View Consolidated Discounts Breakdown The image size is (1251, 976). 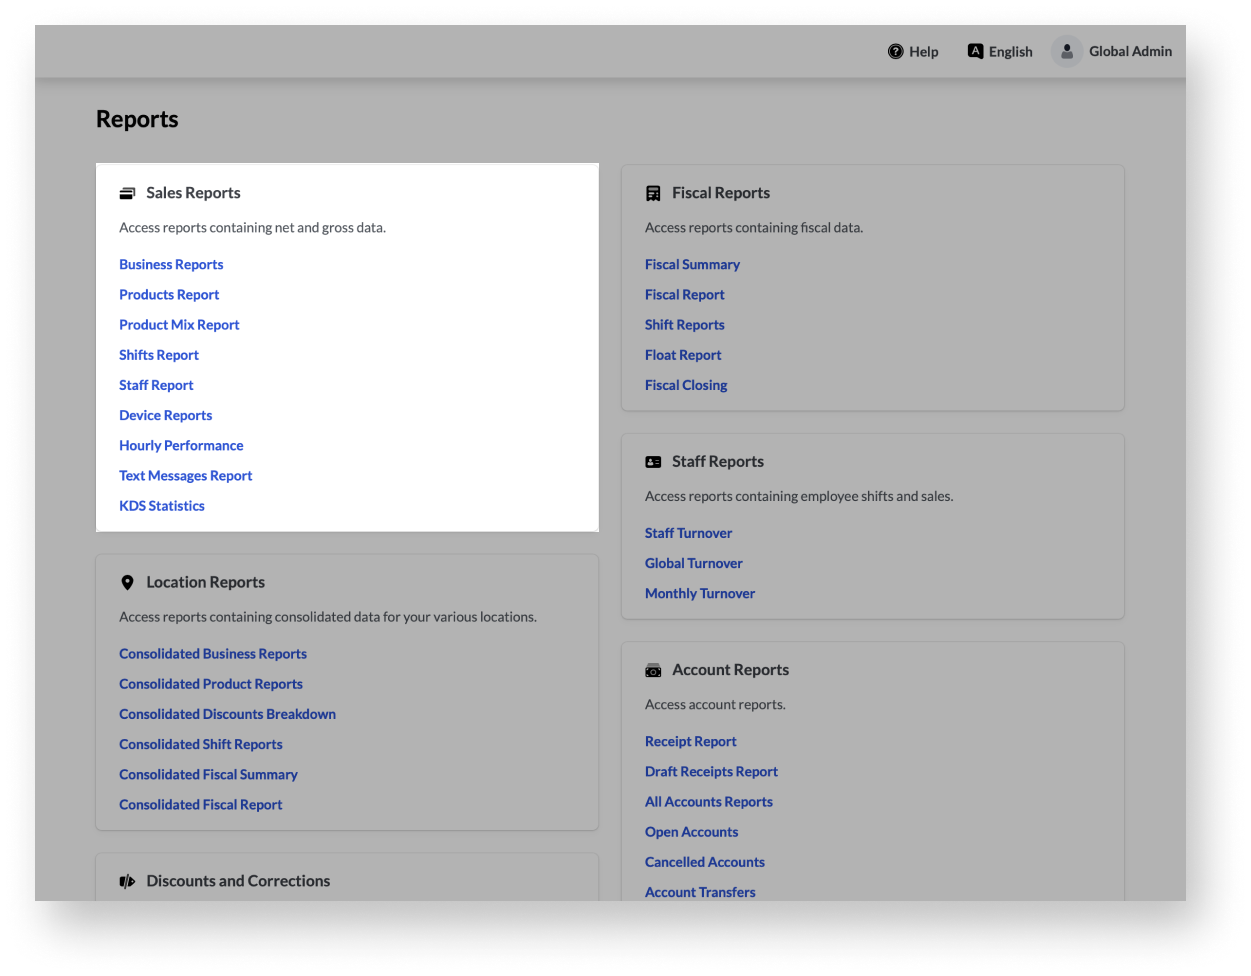pos(227,714)
